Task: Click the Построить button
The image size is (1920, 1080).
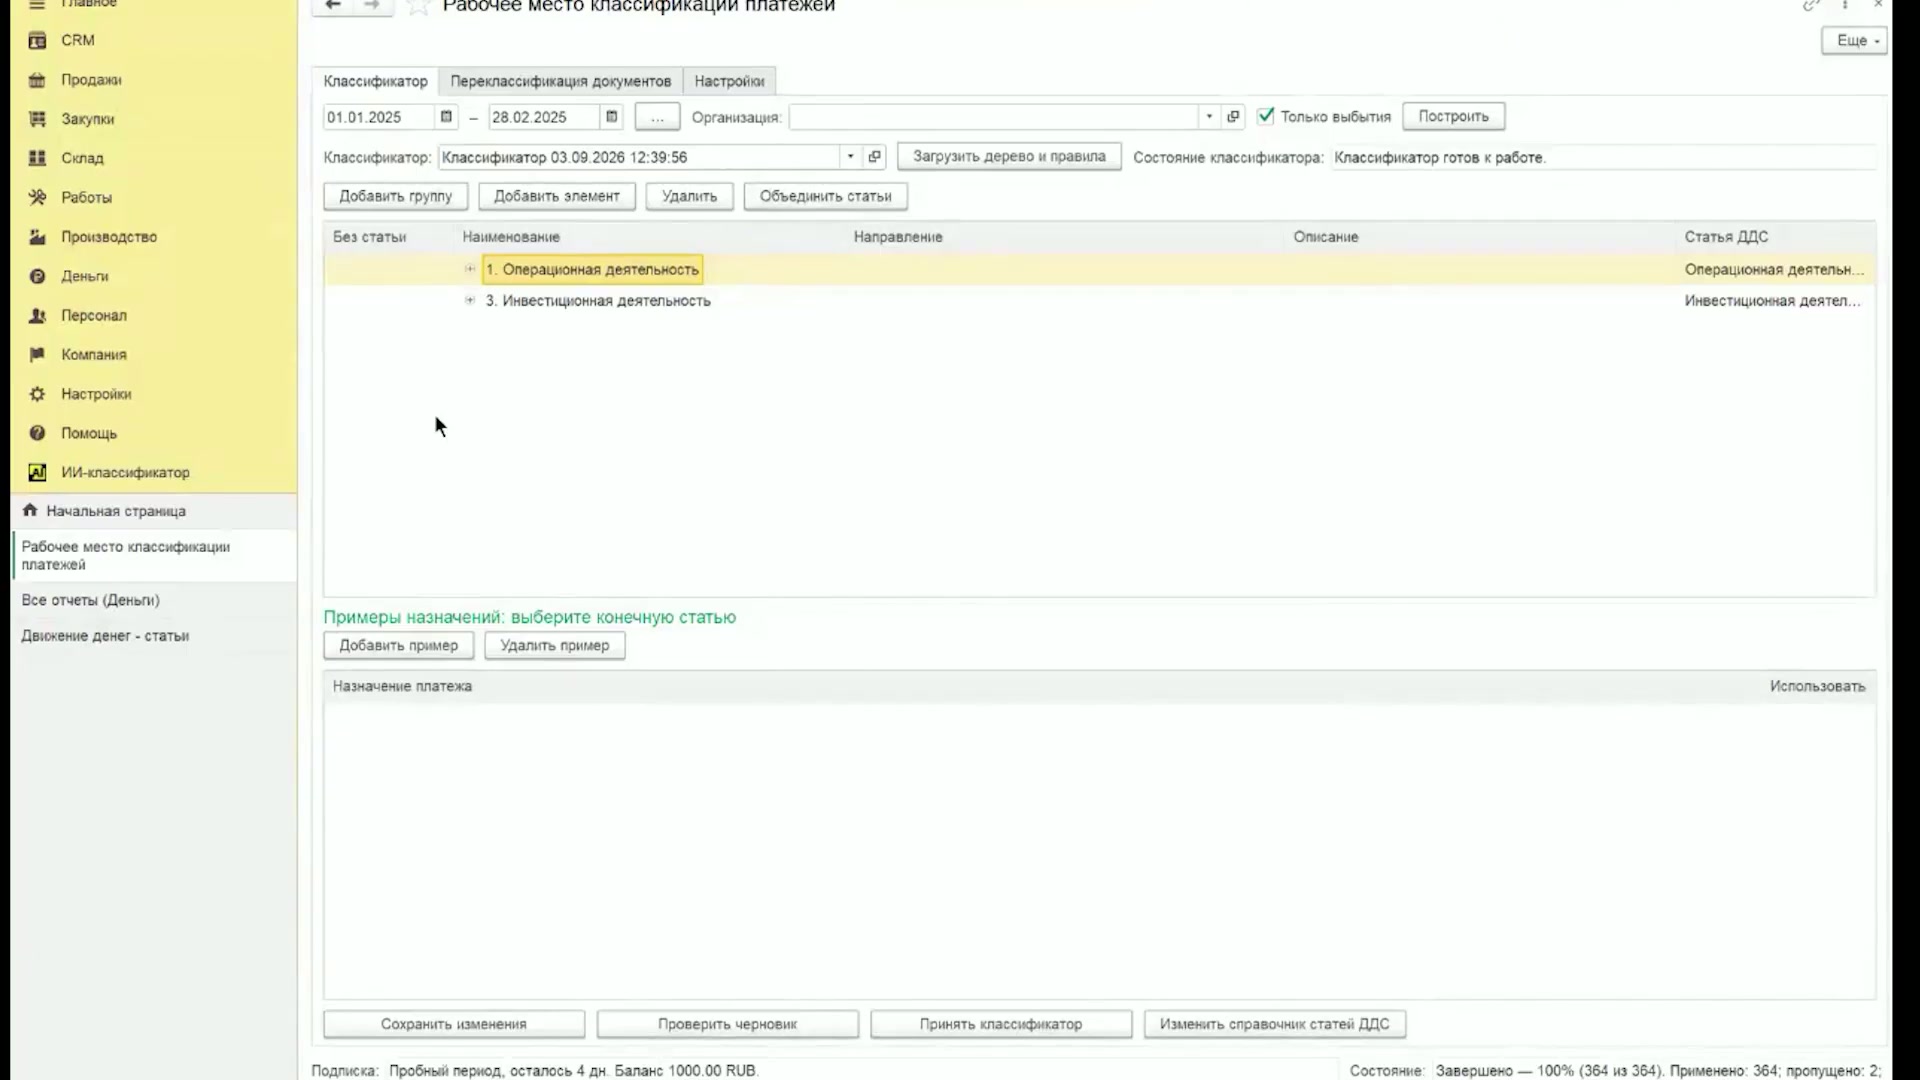Action: click(1454, 116)
